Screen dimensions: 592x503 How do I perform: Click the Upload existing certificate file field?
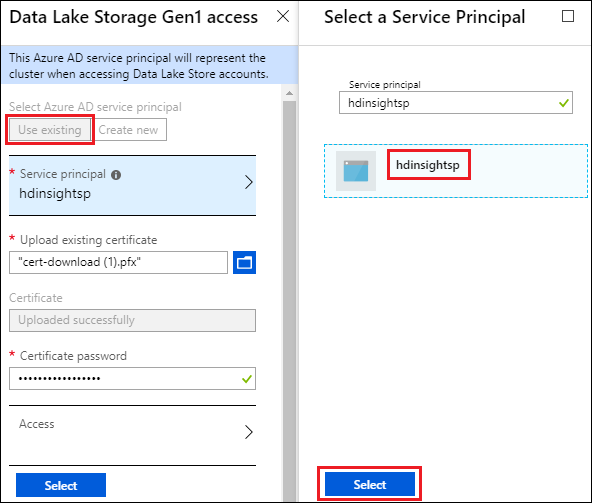[x=119, y=262]
